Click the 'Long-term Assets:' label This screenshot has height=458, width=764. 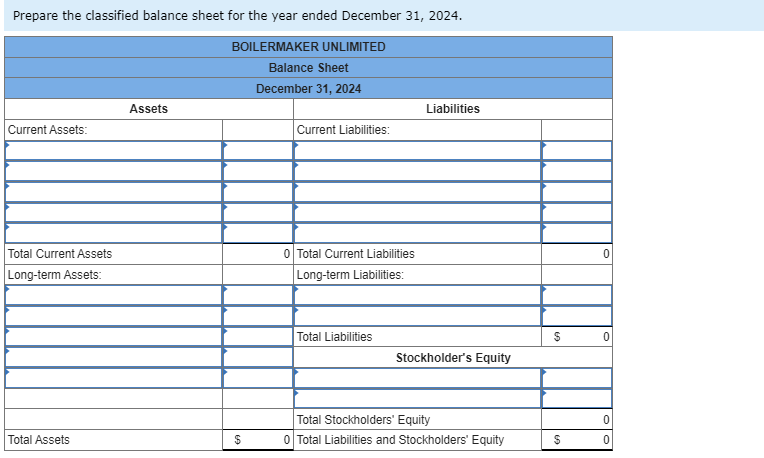[x=55, y=275]
